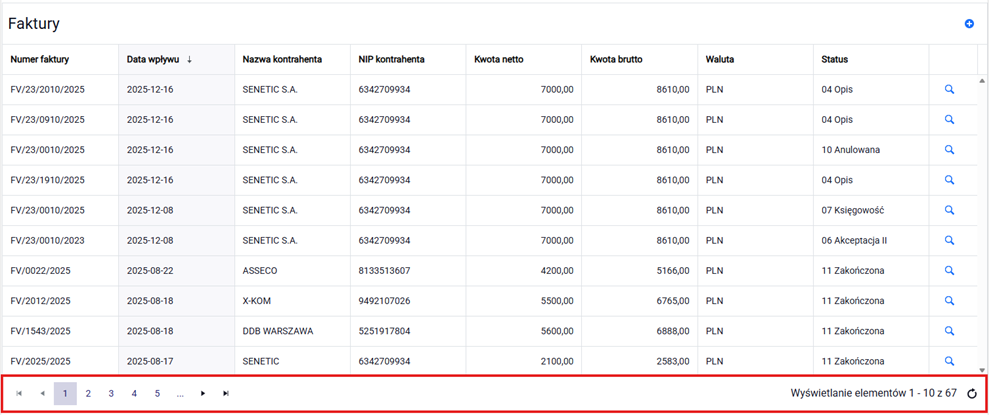
Task: Sort by the NIP kontrahenta column header
Action: point(392,60)
